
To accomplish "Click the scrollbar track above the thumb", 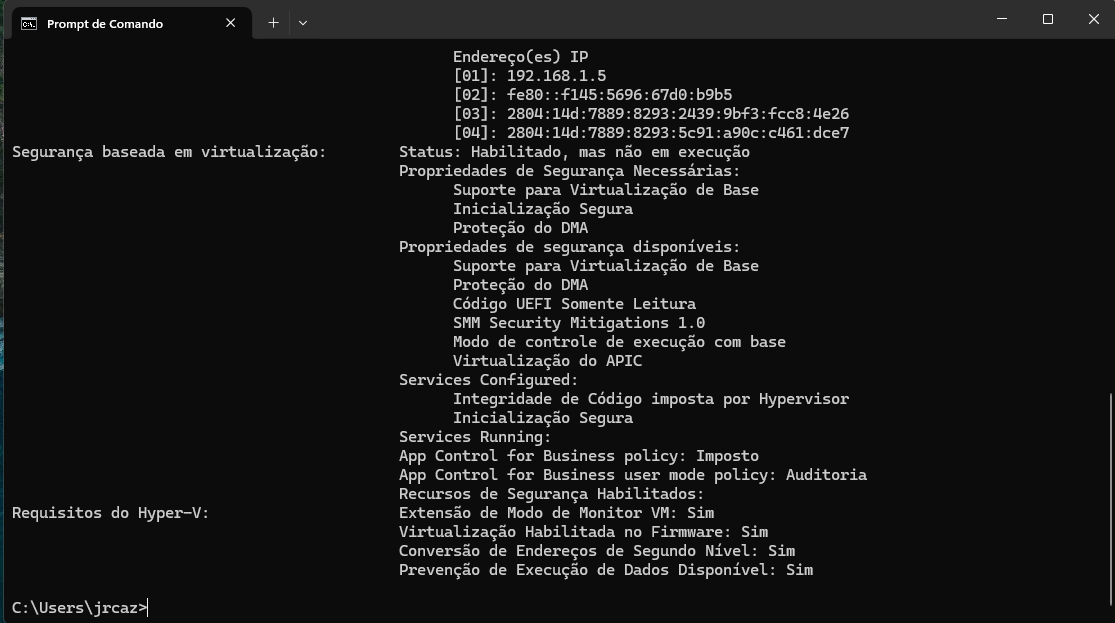I will (1110, 213).
